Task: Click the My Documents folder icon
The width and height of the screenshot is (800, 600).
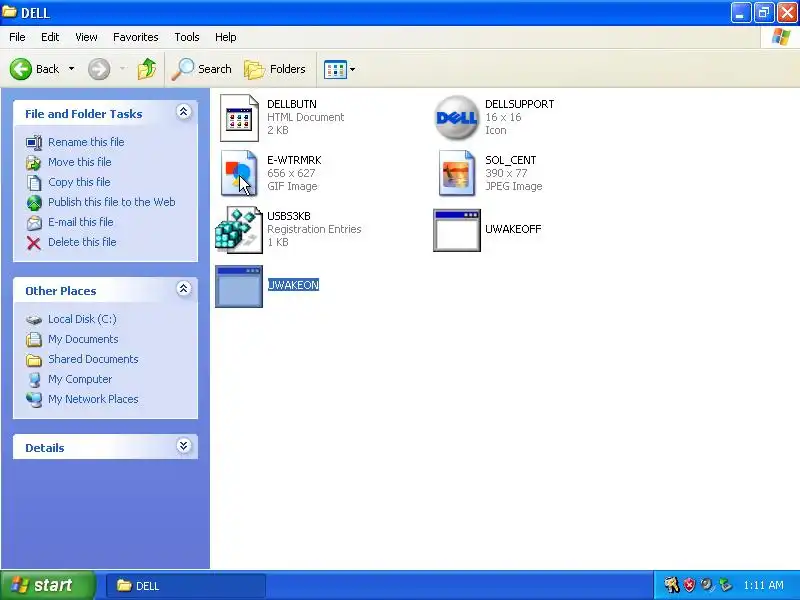Action: click(34, 339)
